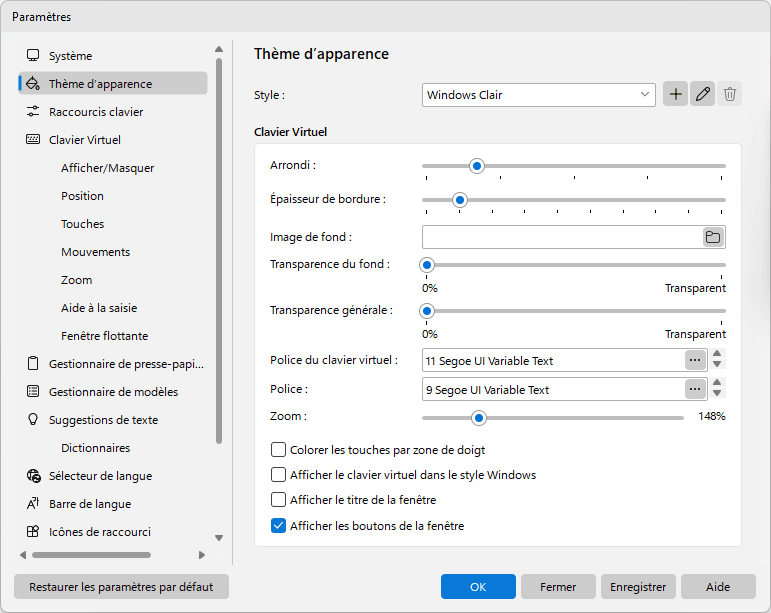Viewport: 771px width, 613px height.
Task: Click sidebar horizontal scroll right arrow
Action: [202, 555]
